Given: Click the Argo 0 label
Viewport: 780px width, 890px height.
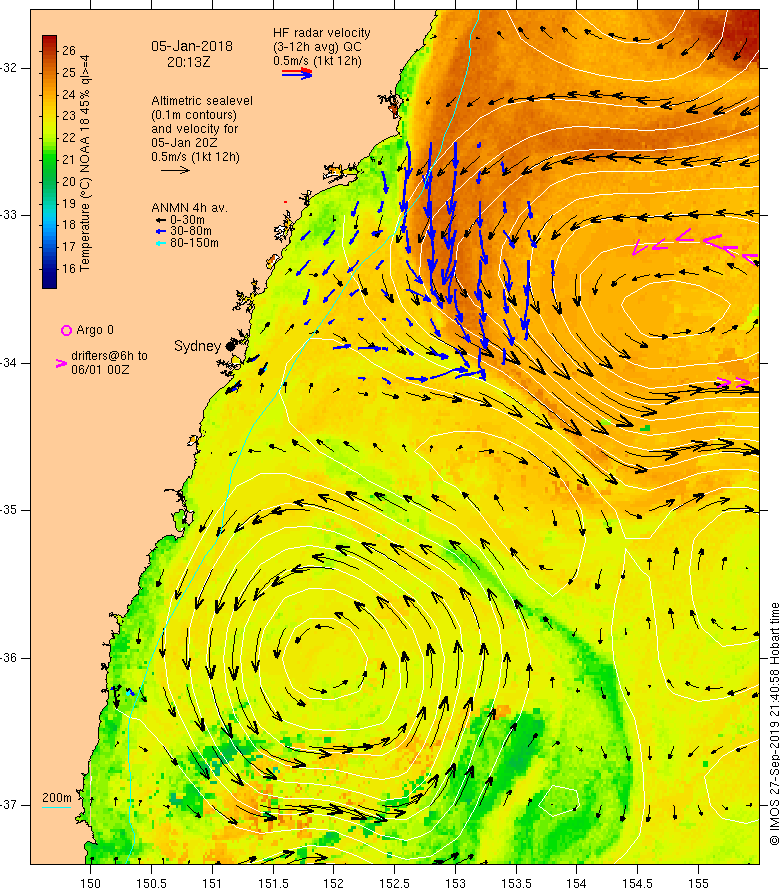Looking at the screenshot, I should [95, 330].
